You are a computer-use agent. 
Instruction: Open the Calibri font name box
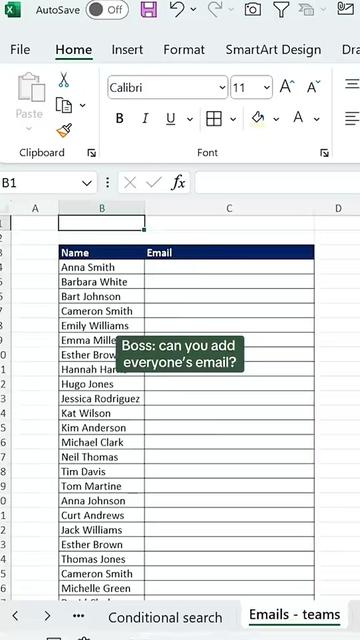pyautogui.click(x=168, y=87)
